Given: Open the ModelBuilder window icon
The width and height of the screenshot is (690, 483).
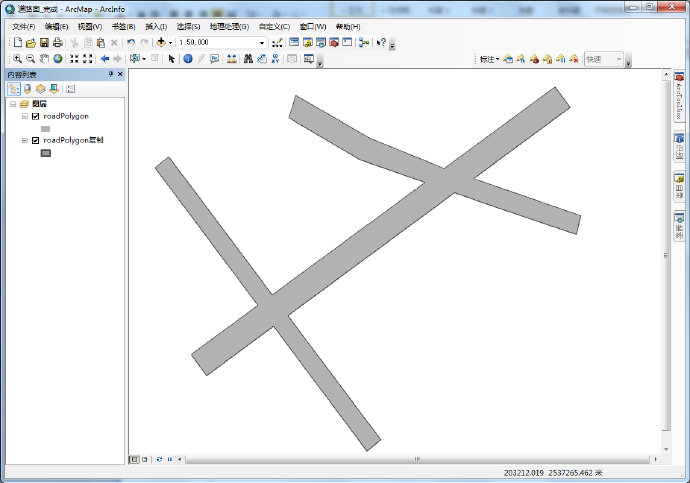Looking at the screenshot, I should click(x=364, y=42).
